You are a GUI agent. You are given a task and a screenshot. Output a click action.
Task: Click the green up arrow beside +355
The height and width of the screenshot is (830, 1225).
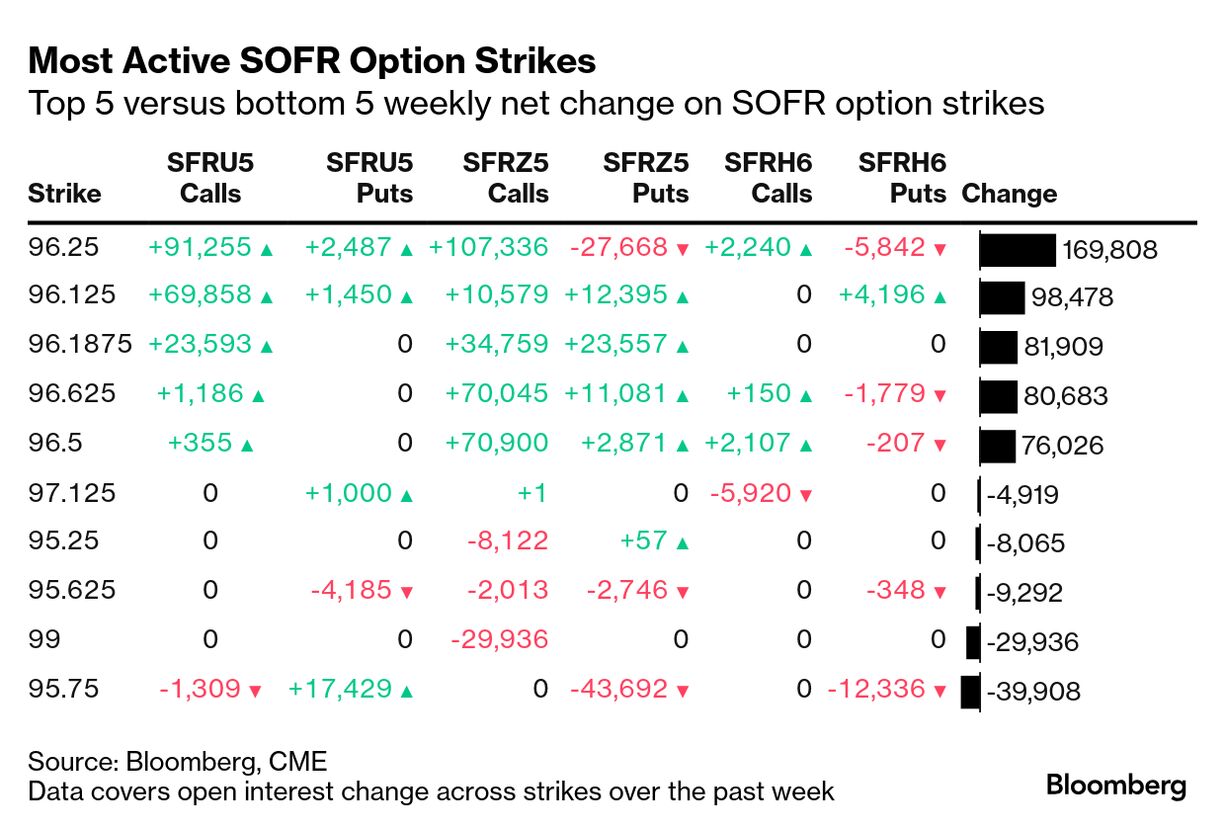247,446
